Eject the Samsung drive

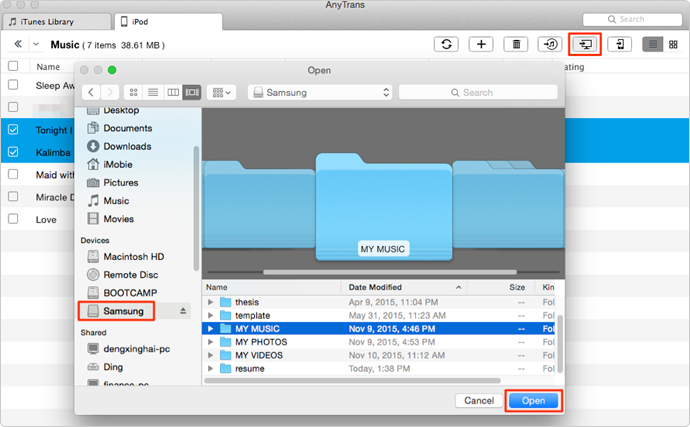pyautogui.click(x=183, y=311)
